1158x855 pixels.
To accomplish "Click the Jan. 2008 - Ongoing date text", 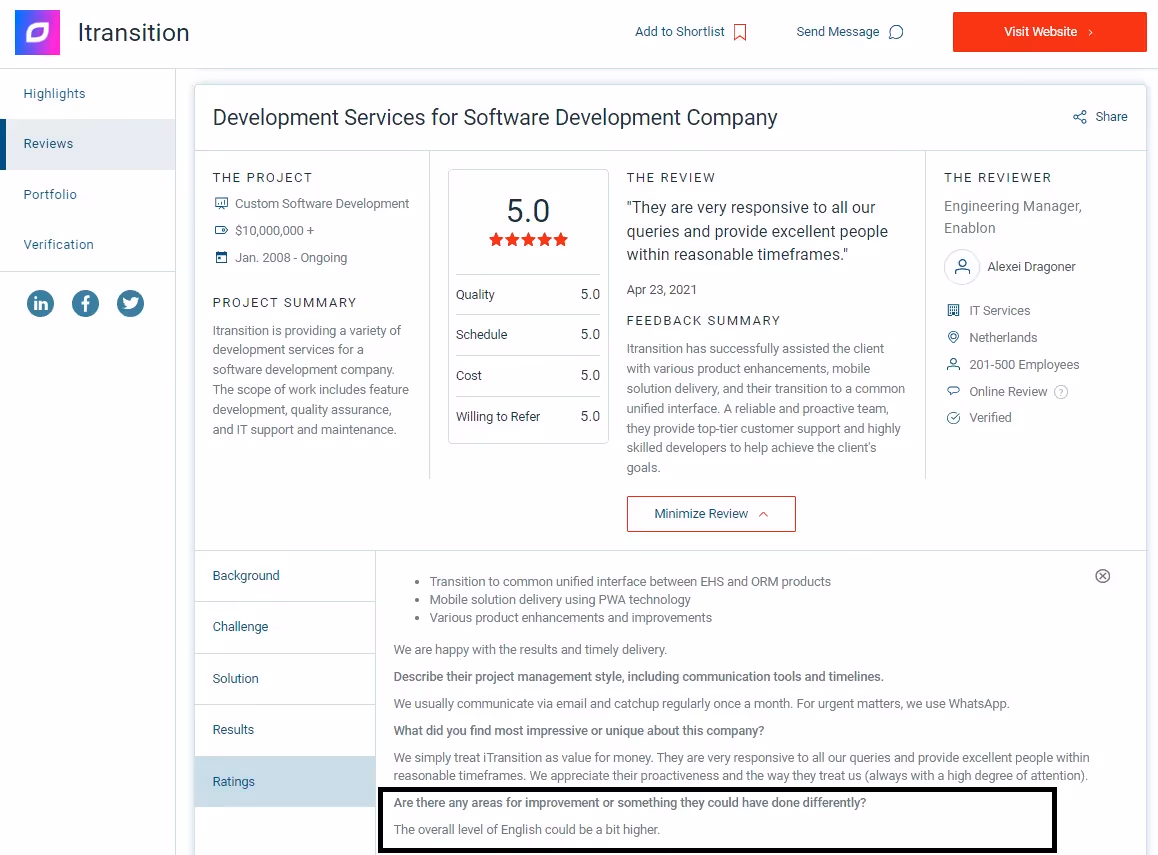I will [291, 258].
